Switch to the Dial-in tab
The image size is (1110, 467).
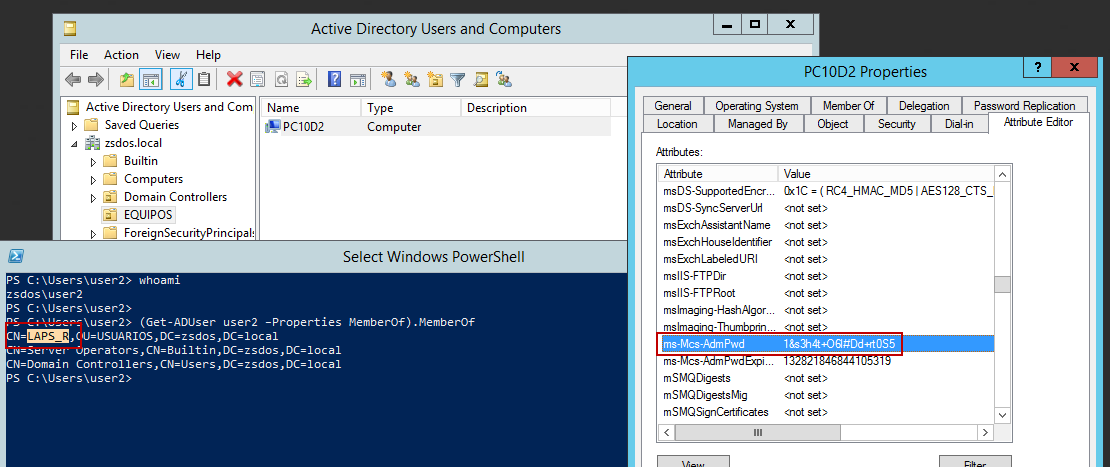coord(959,124)
